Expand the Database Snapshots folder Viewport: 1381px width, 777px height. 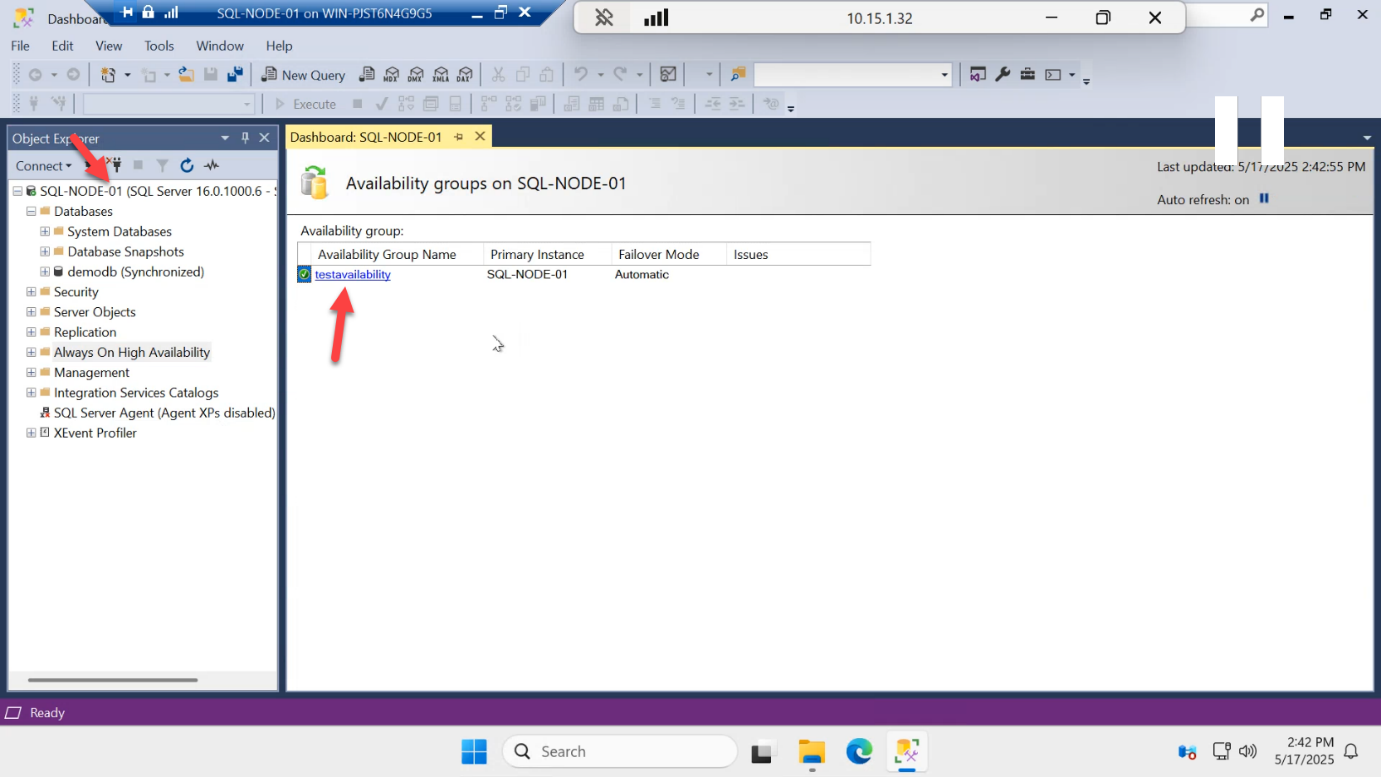(45, 251)
